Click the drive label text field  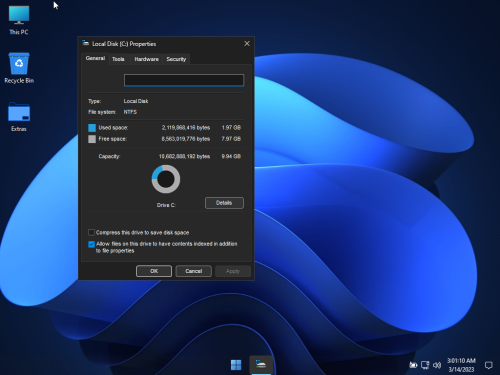[x=184, y=80]
